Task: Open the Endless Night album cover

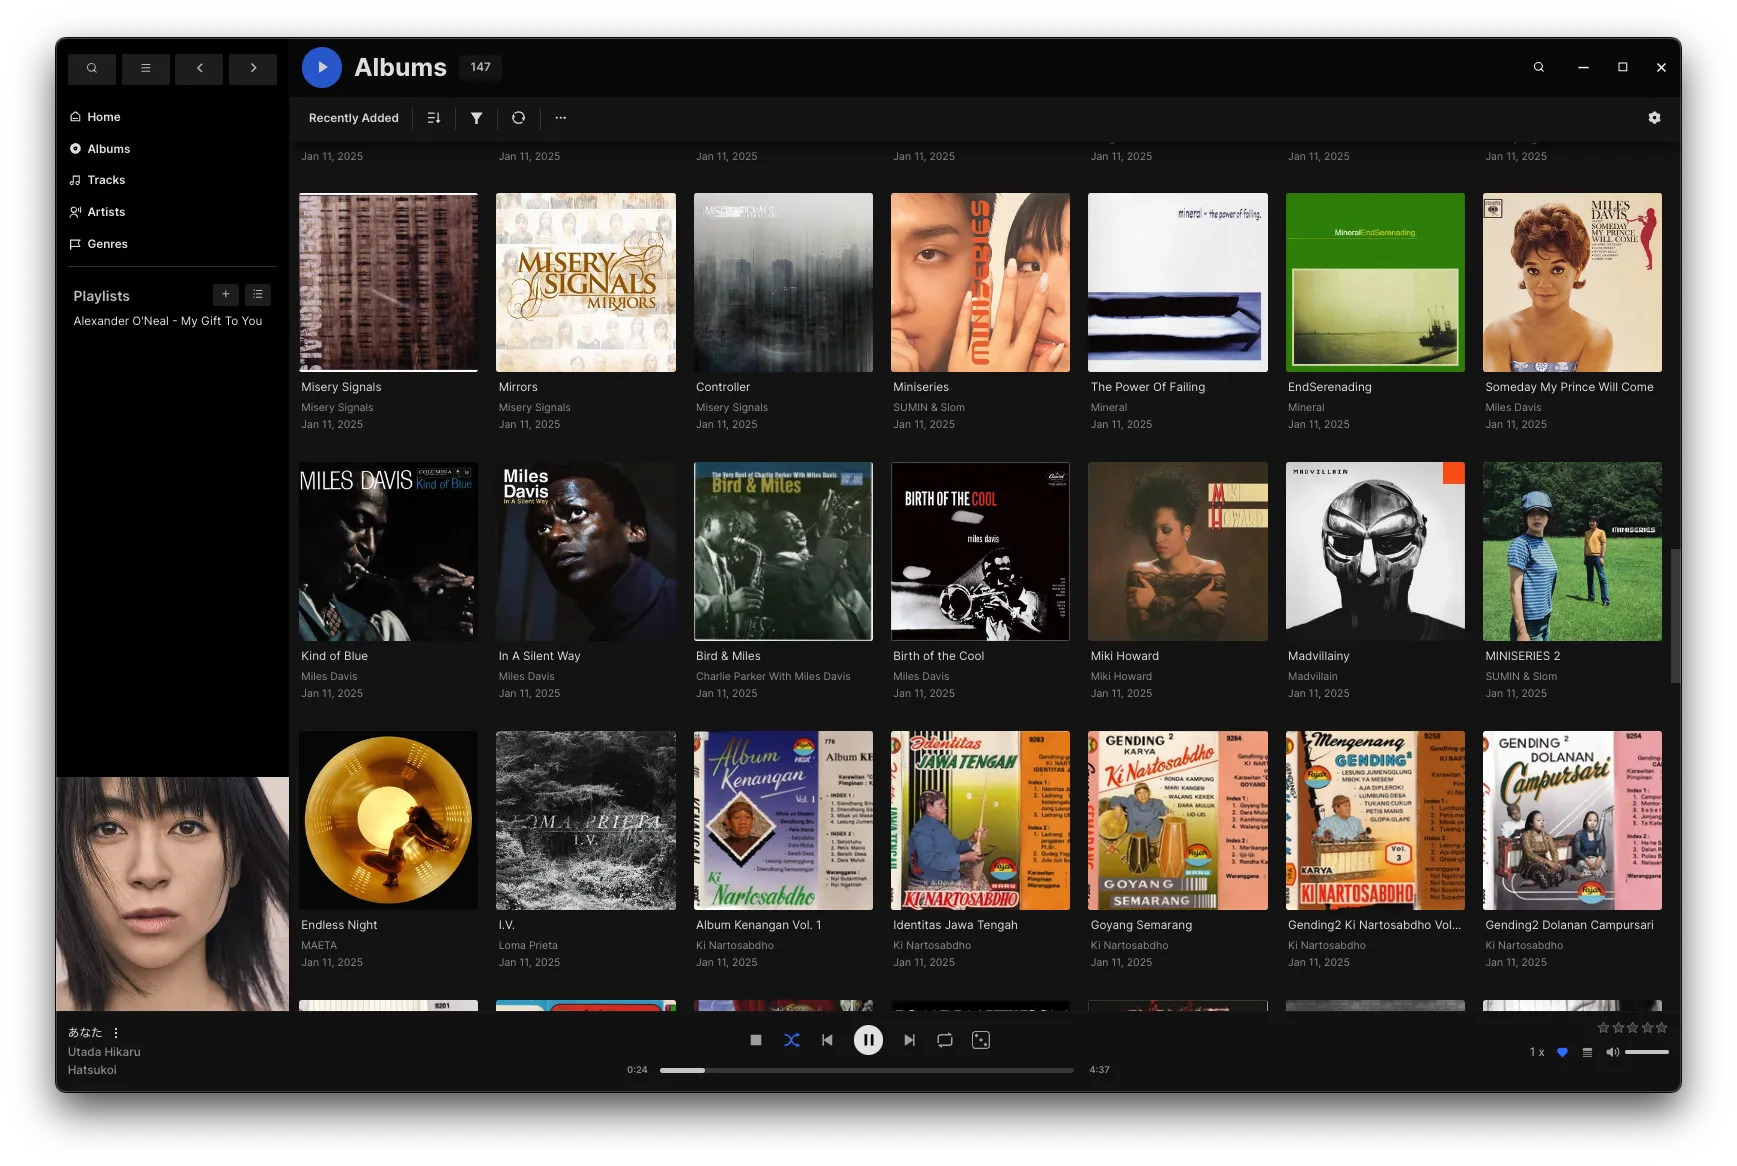Action: tap(388, 820)
